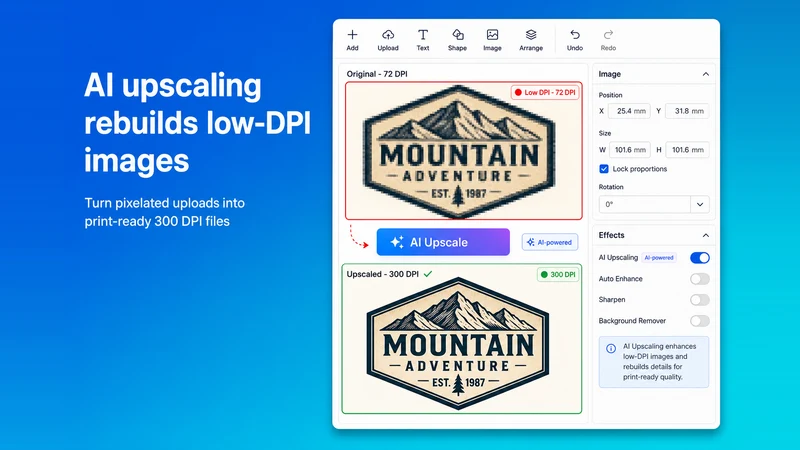Click the Position X input field
Screen dimensions: 800x450
tap(629, 111)
